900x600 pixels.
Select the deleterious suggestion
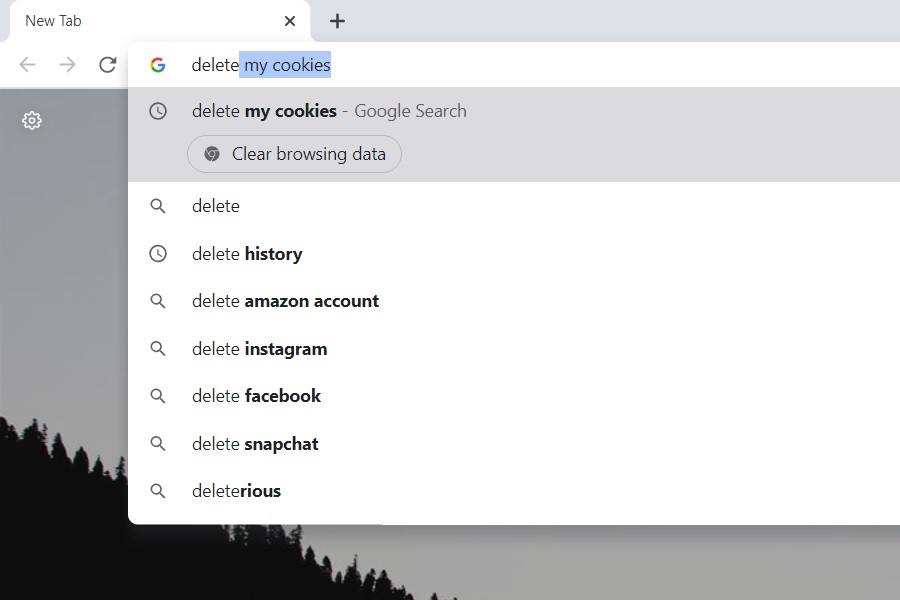tap(236, 491)
